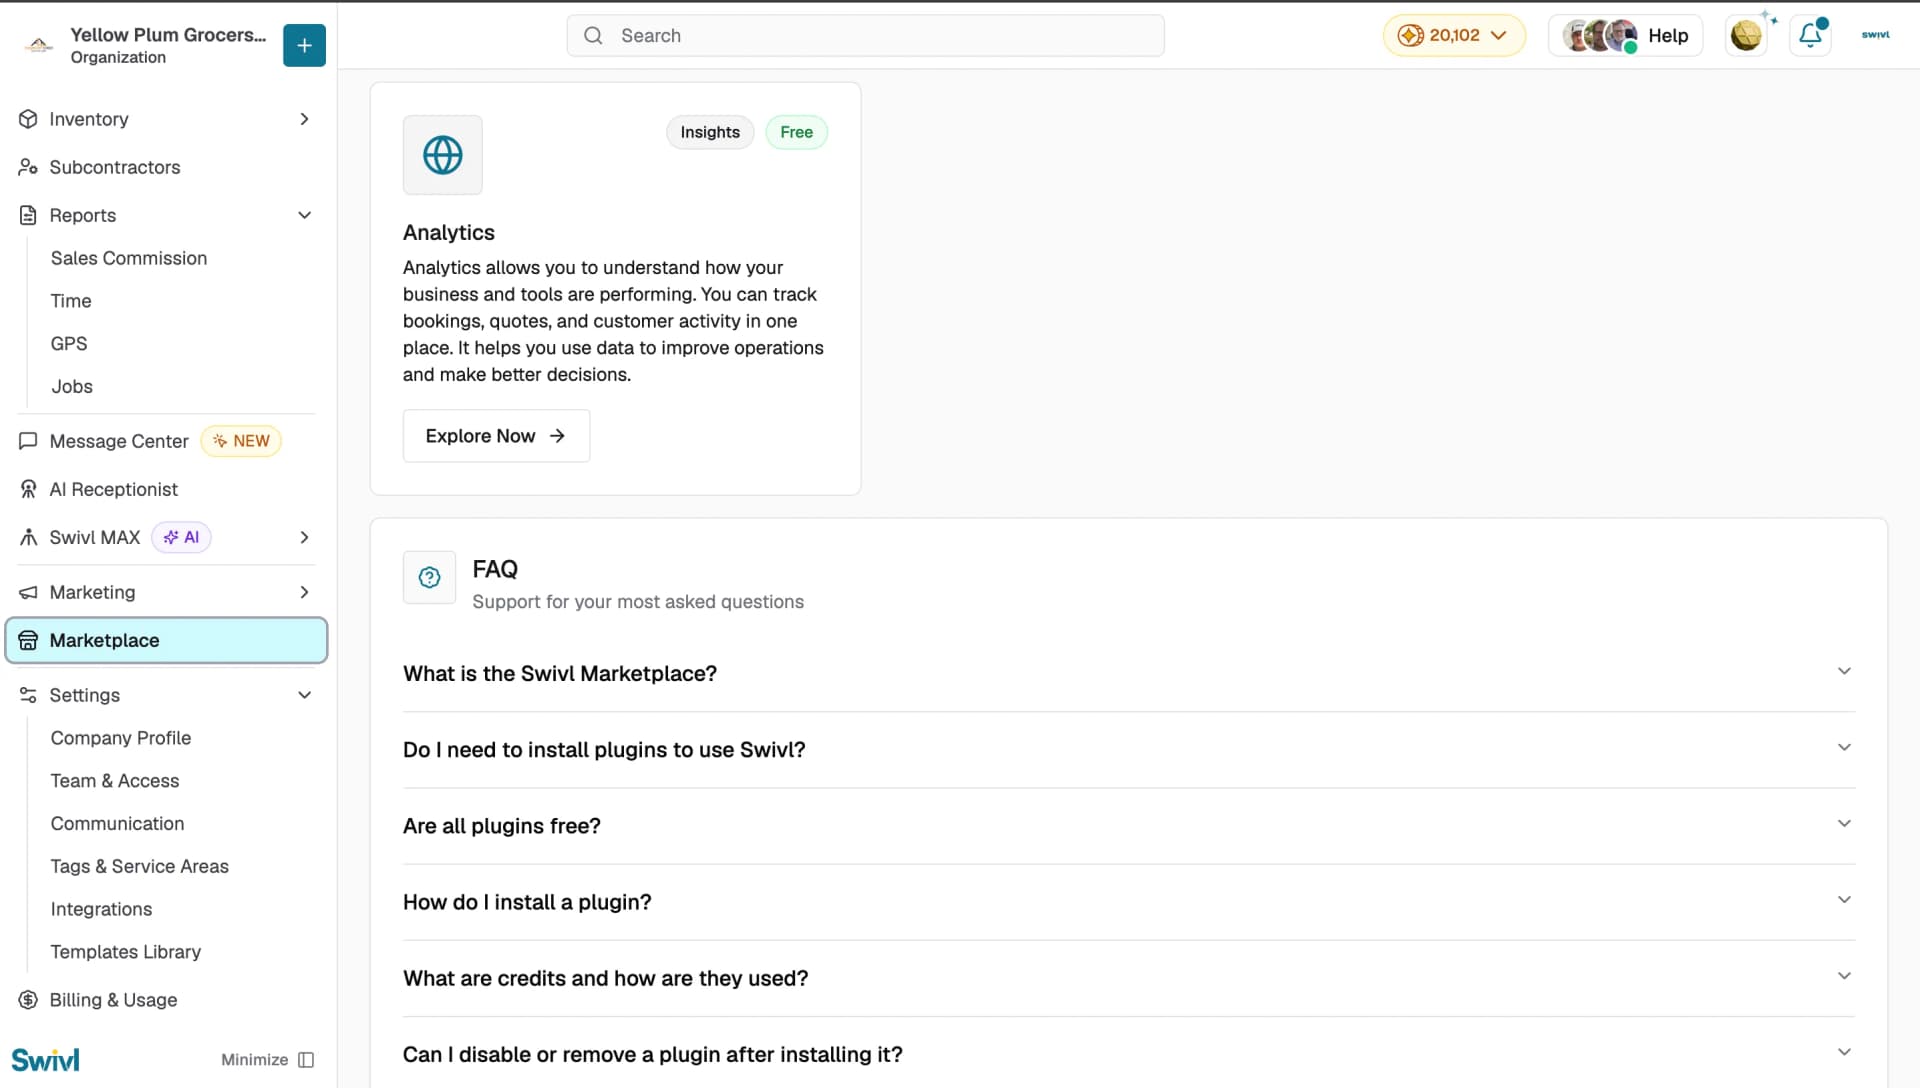Open the Sales Commission report

(x=129, y=258)
